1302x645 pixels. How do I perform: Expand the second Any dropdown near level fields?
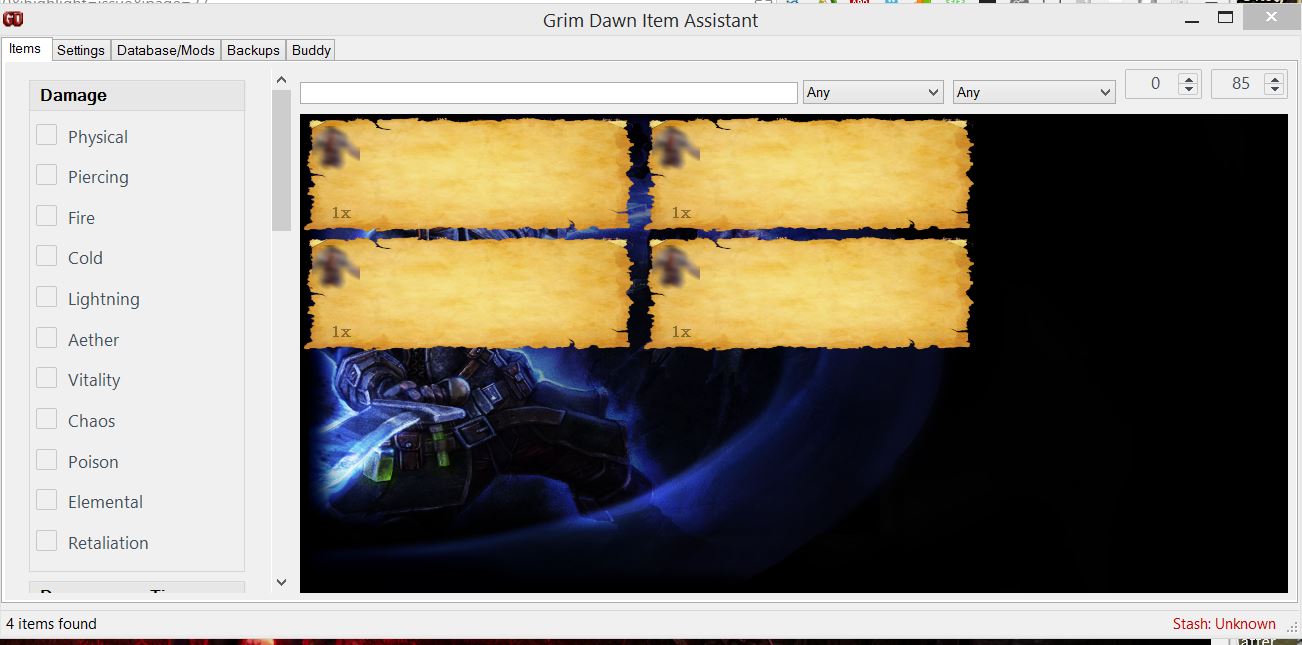coord(1033,92)
